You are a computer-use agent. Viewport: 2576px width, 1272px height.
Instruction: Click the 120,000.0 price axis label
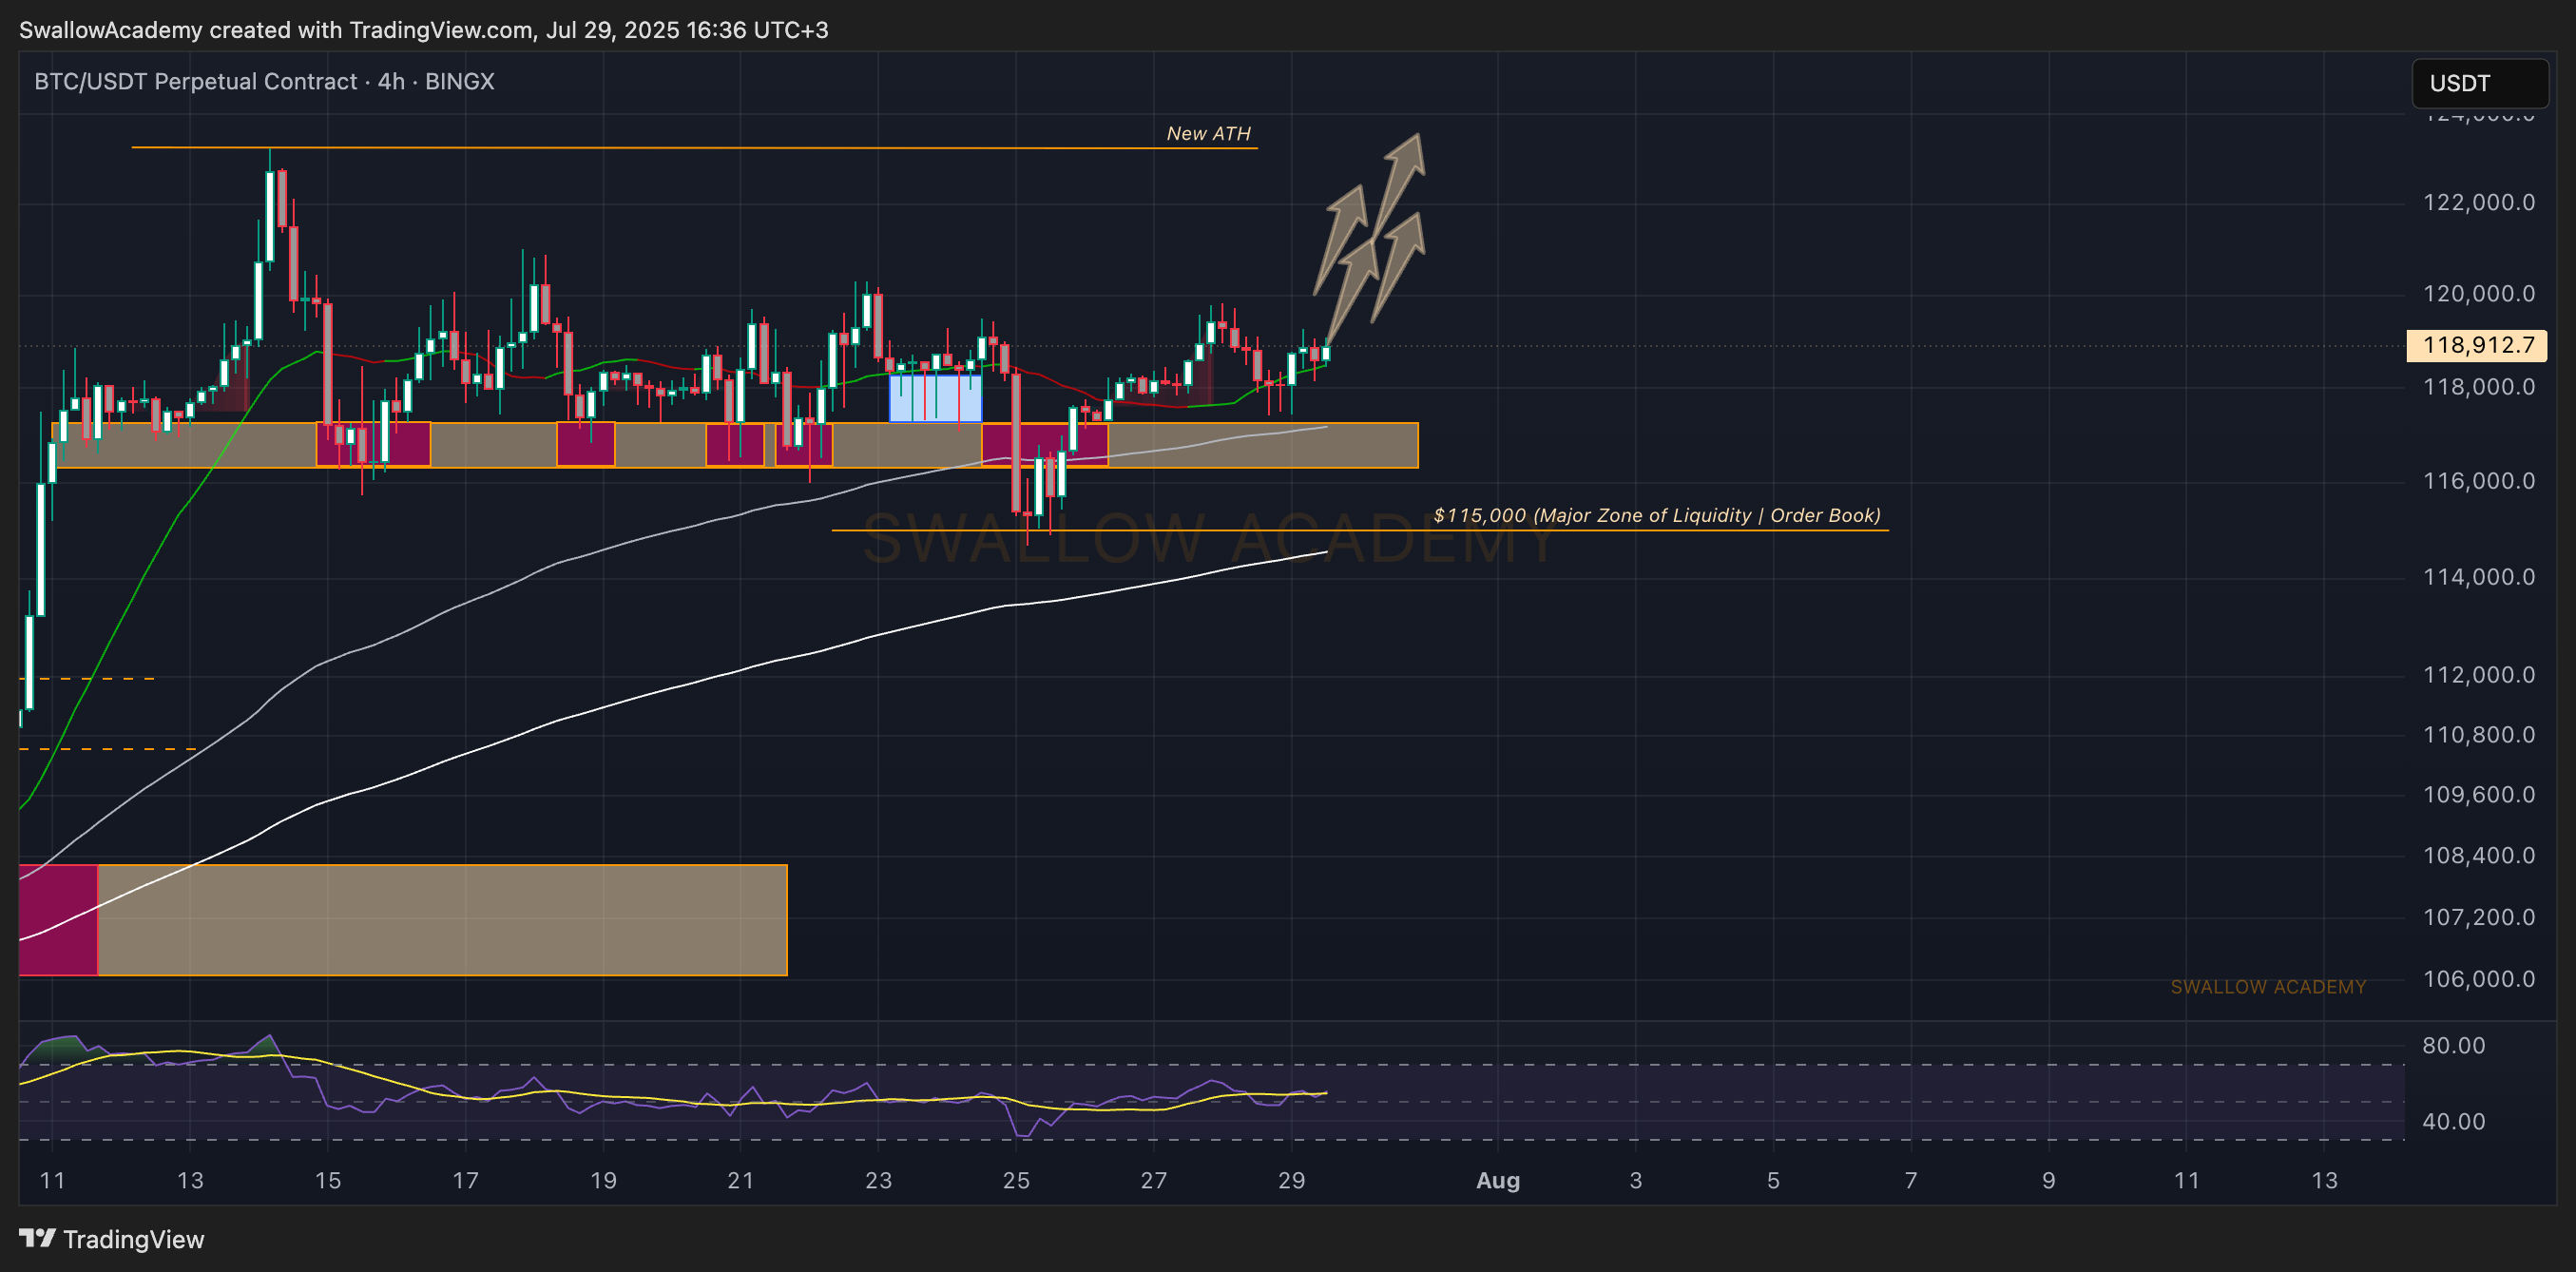pos(2478,294)
